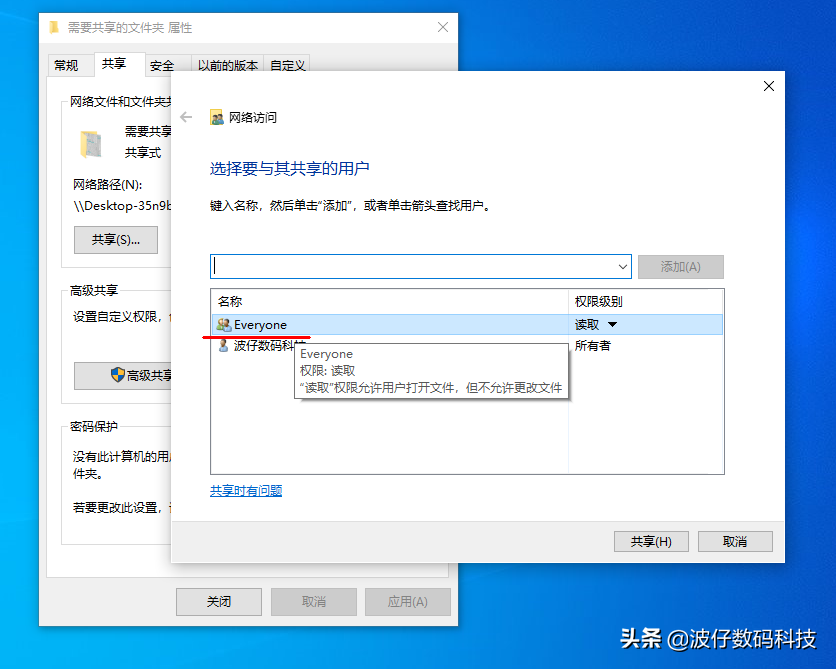Click the 波仔数码科技 user icon
This screenshot has height=669, width=836.
224,345
